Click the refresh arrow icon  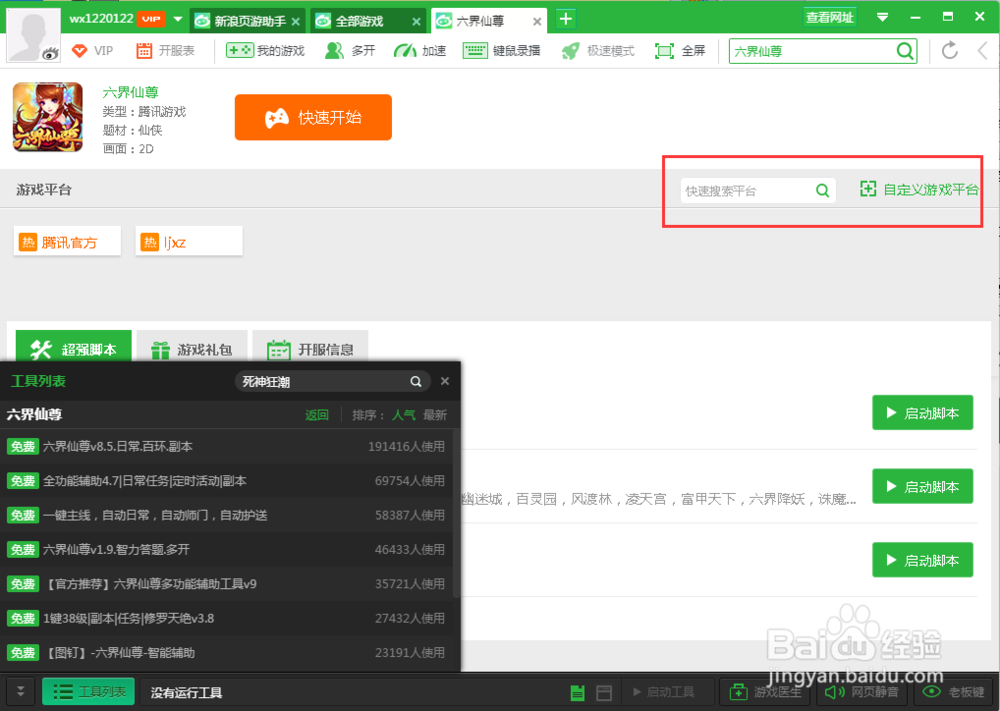coord(950,50)
